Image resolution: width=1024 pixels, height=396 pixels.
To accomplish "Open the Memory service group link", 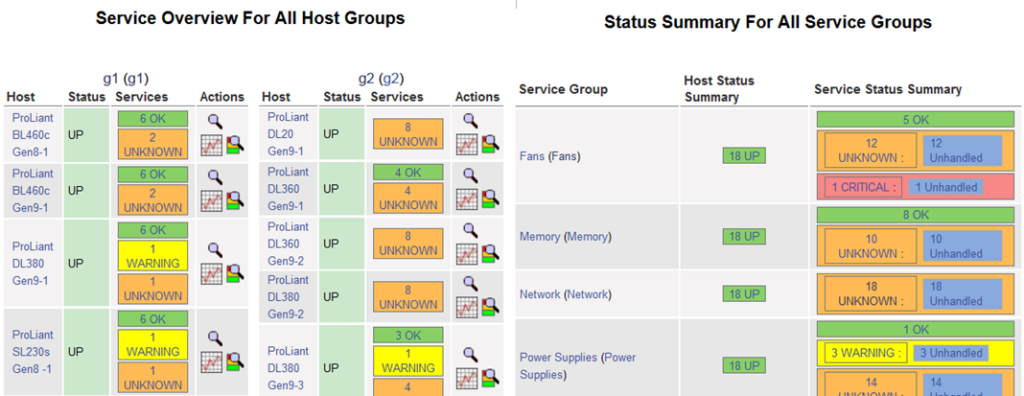I will (x=540, y=237).
